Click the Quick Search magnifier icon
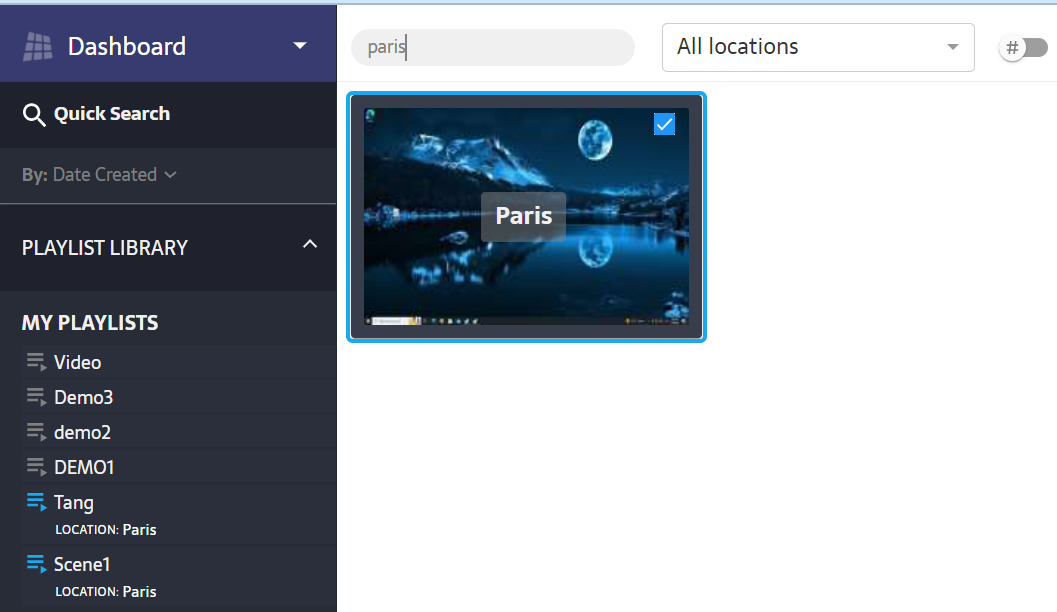This screenshot has height=612, width=1057. tap(34, 115)
